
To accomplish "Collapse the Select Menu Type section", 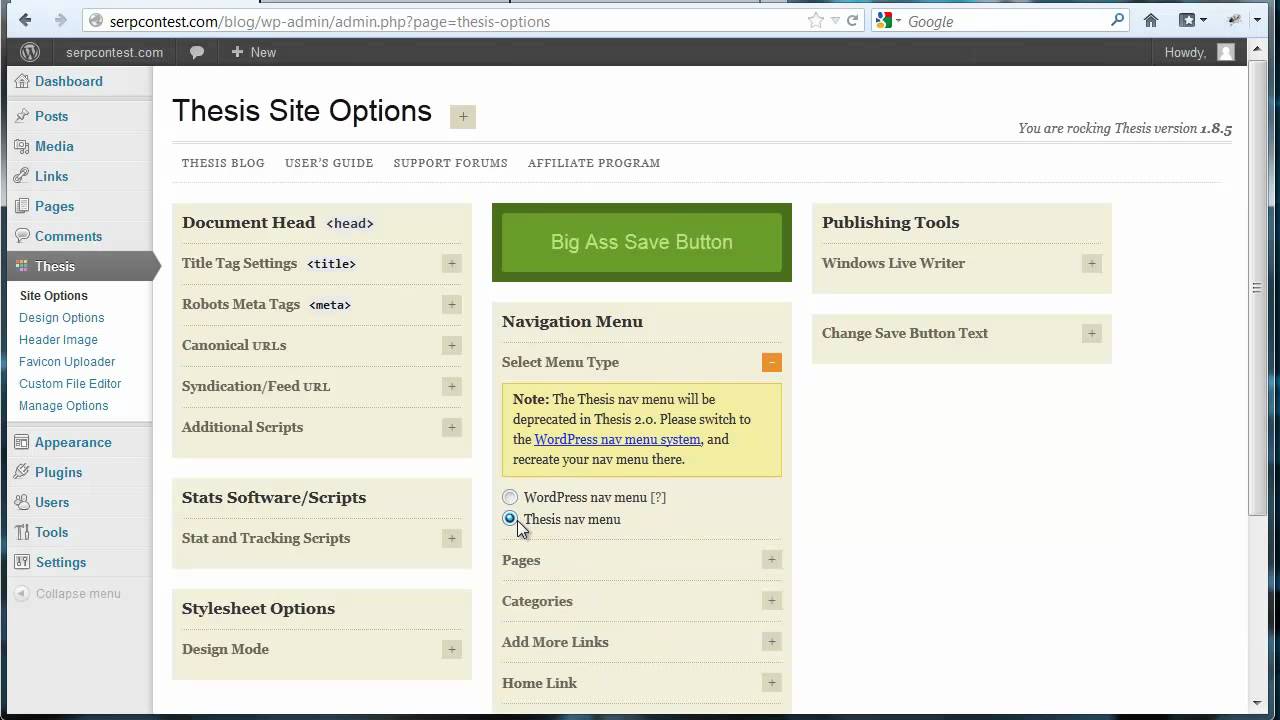I will click(771, 363).
